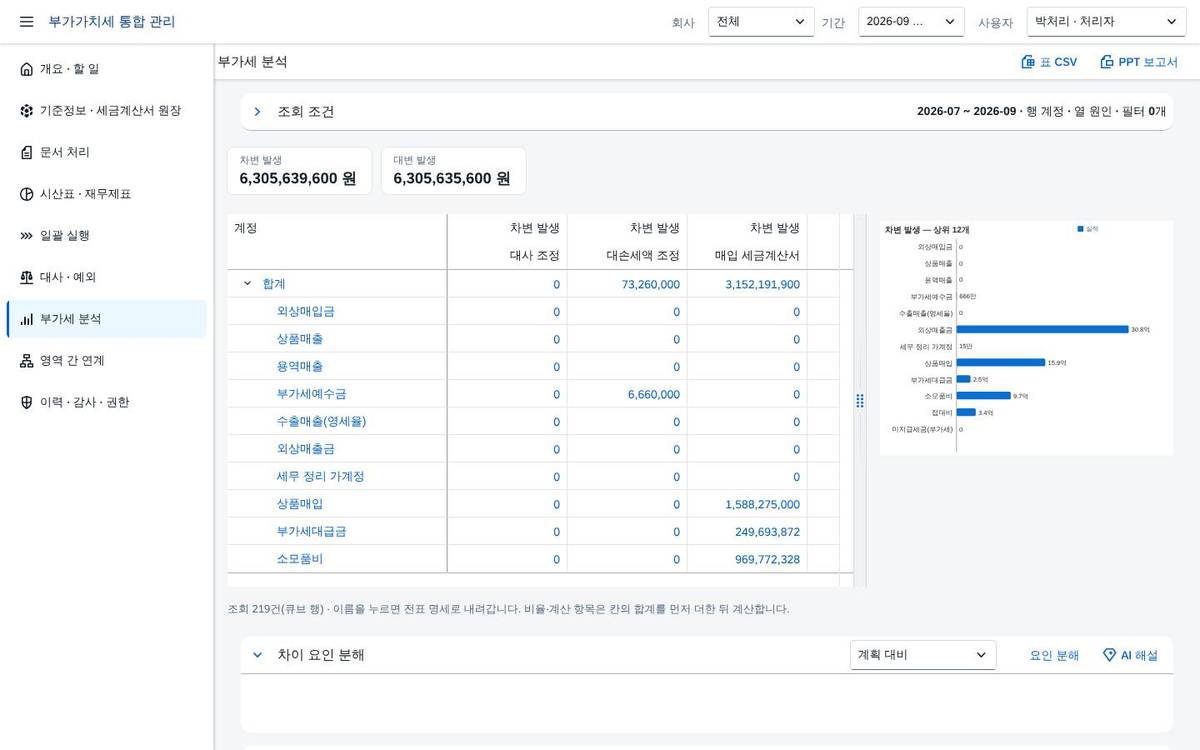
Task: Click the scales icon beside 대사 · 예외
Action: pyautogui.click(x=27, y=277)
